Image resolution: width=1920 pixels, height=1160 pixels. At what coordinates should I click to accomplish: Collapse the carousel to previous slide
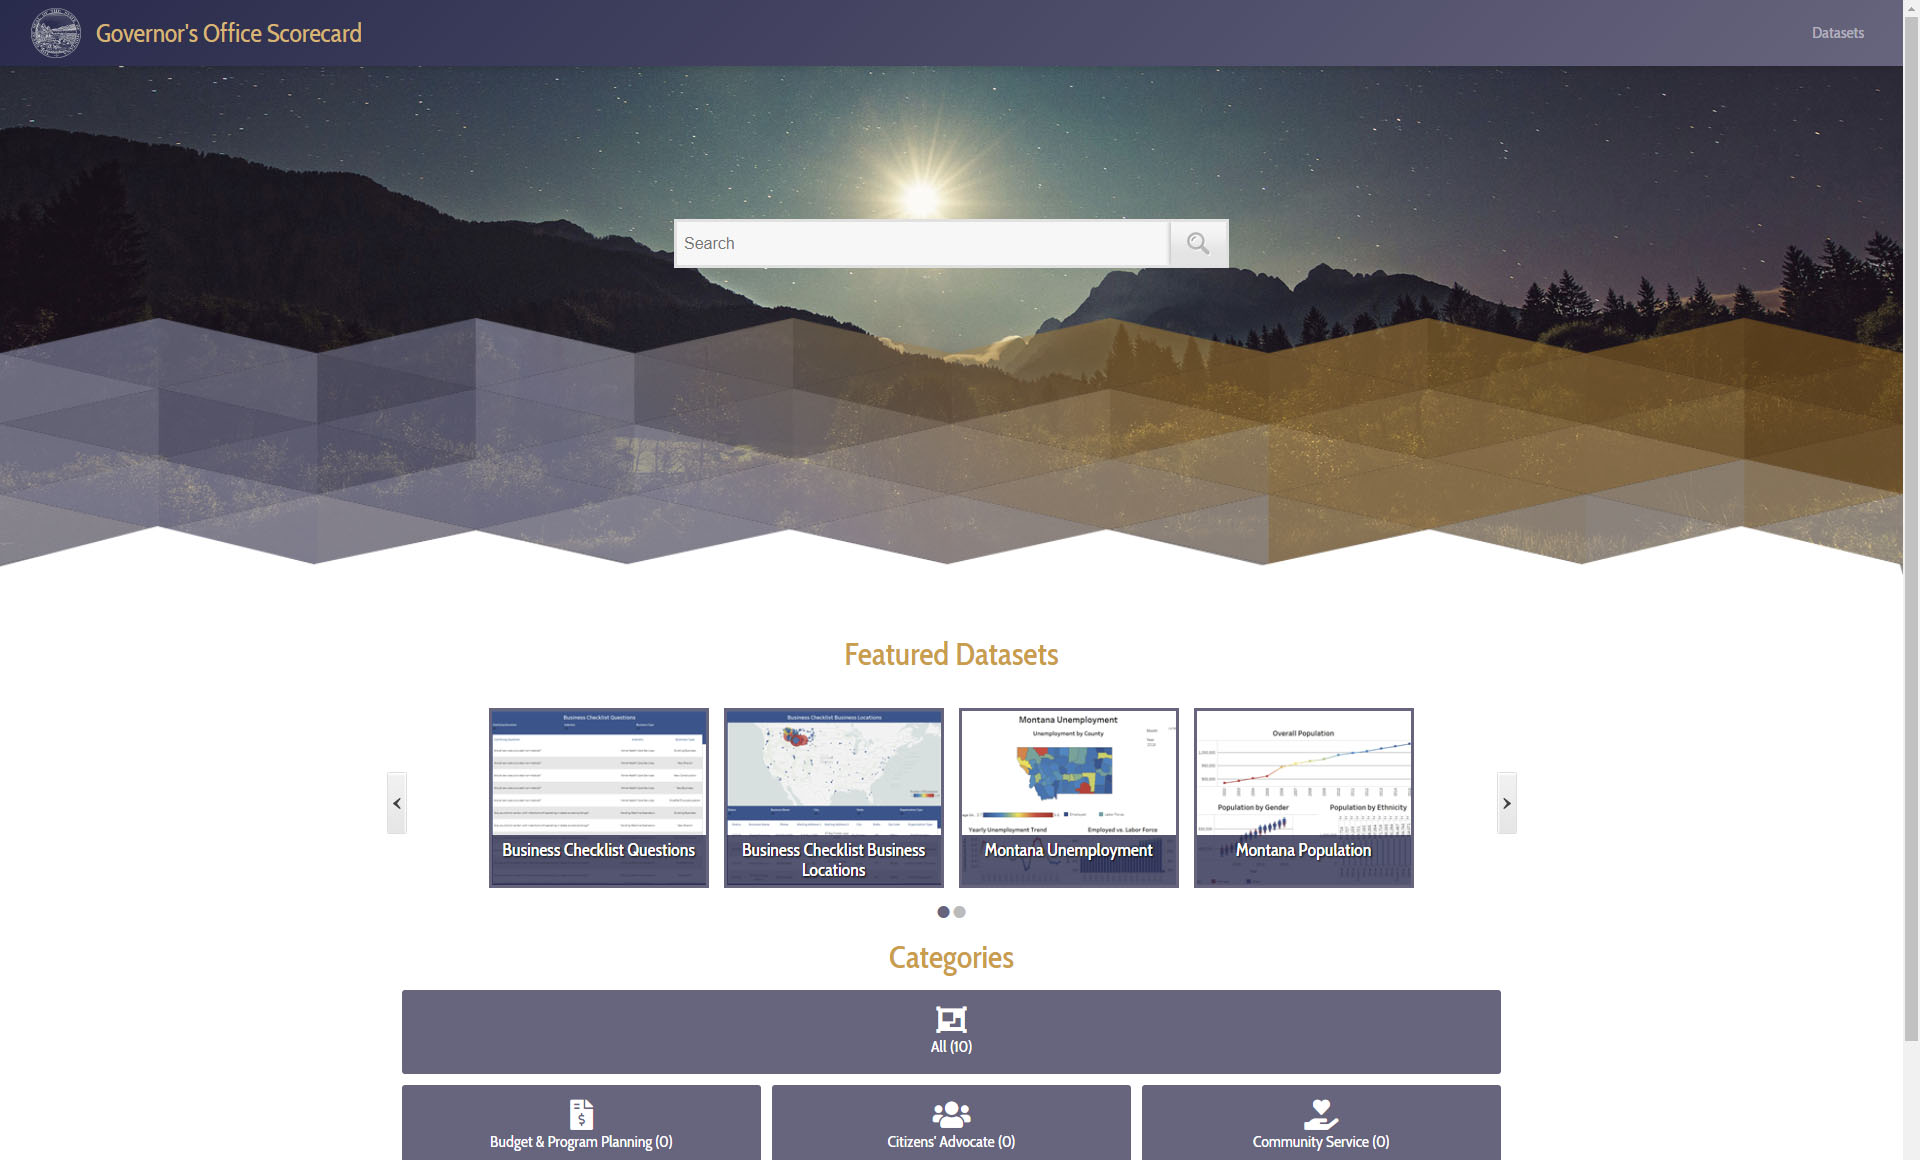pyautogui.click(x=396, y=802)
